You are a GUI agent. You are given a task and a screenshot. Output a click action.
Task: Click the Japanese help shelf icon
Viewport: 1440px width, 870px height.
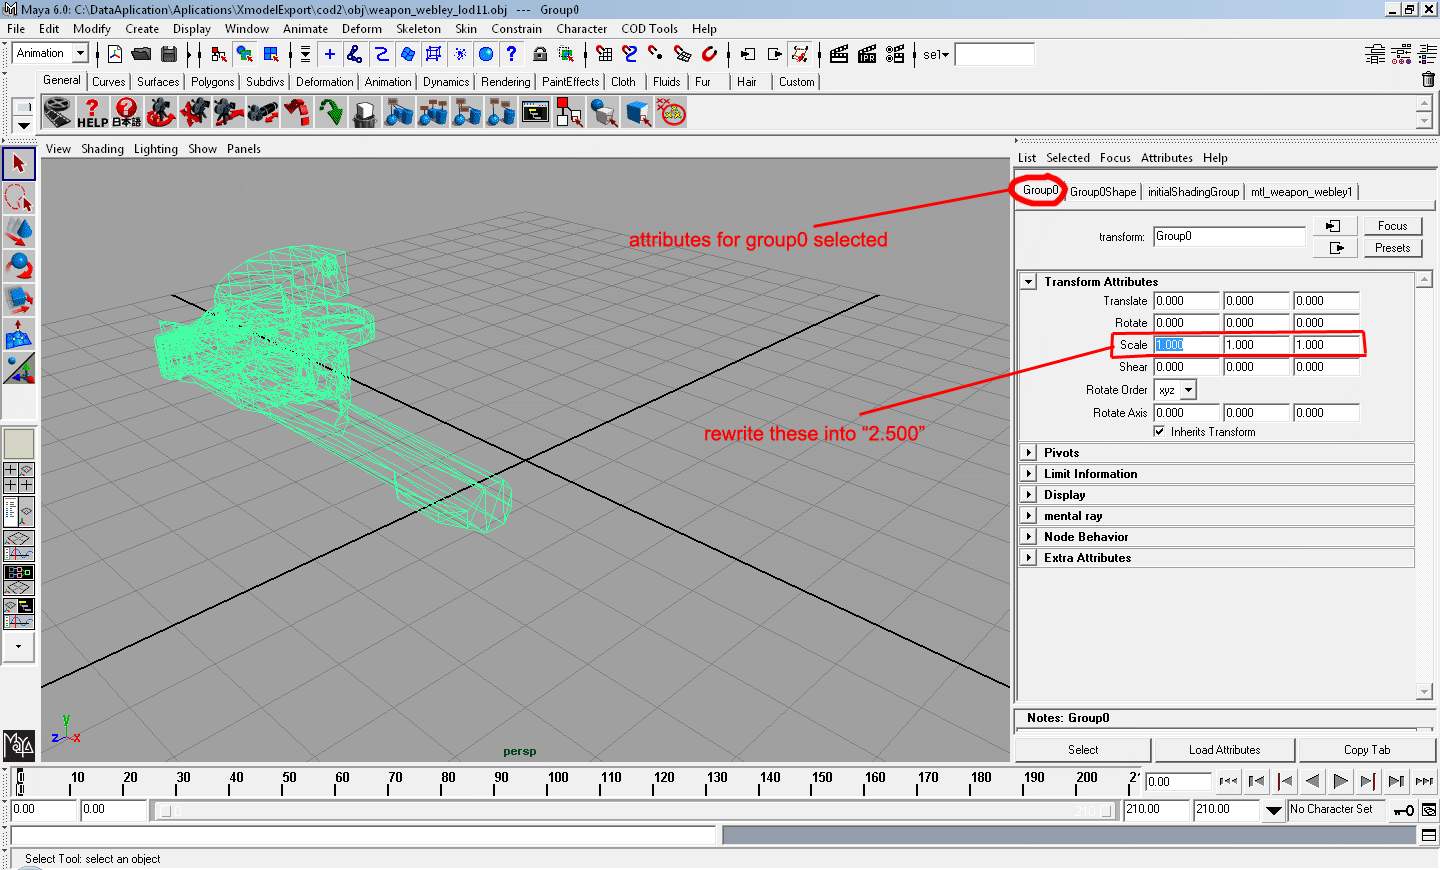[126, 112]
